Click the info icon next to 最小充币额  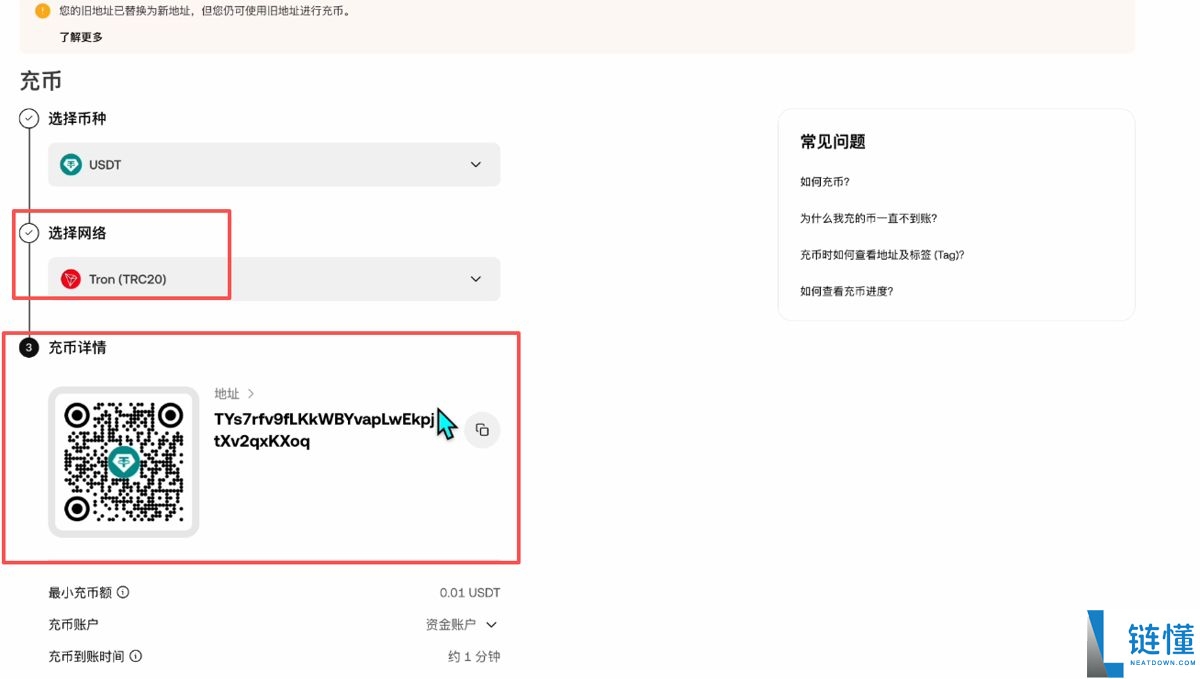[124, 592]
